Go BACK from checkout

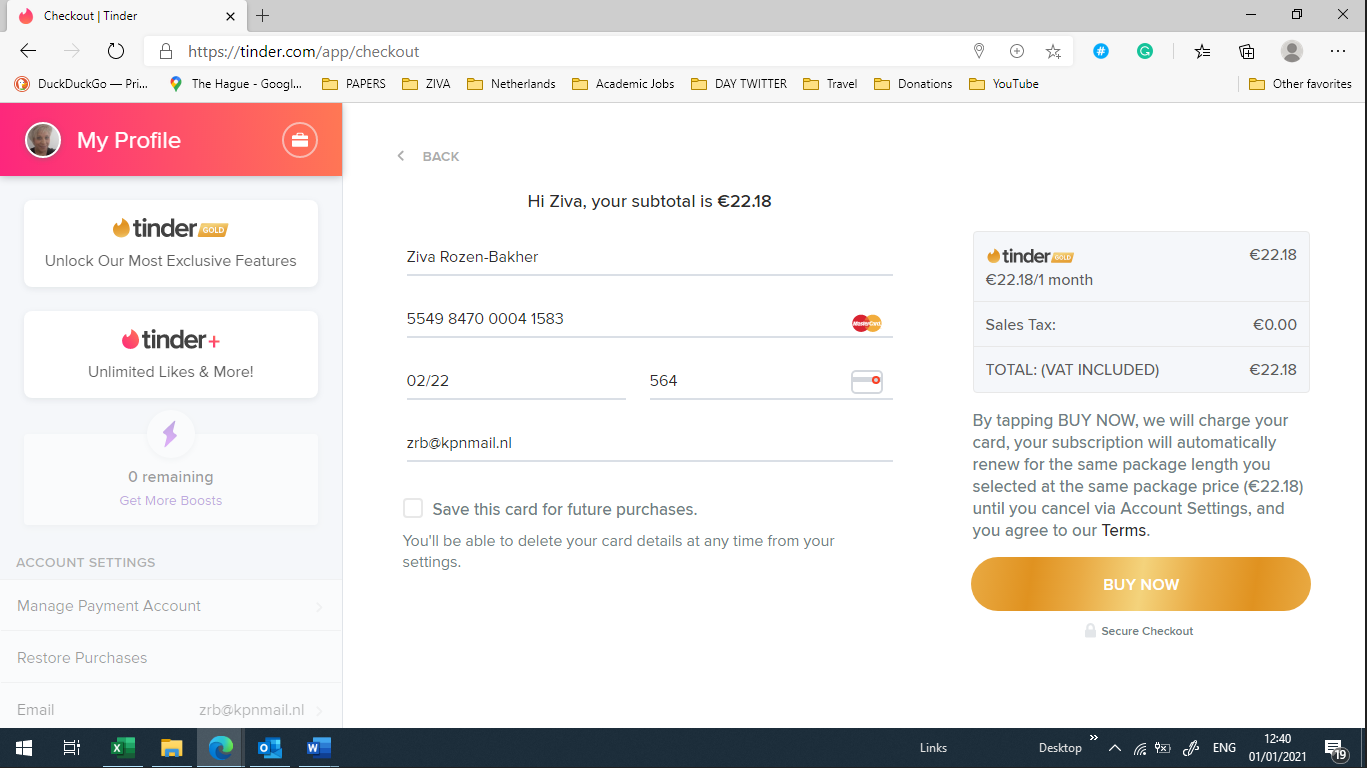(441, 156)
